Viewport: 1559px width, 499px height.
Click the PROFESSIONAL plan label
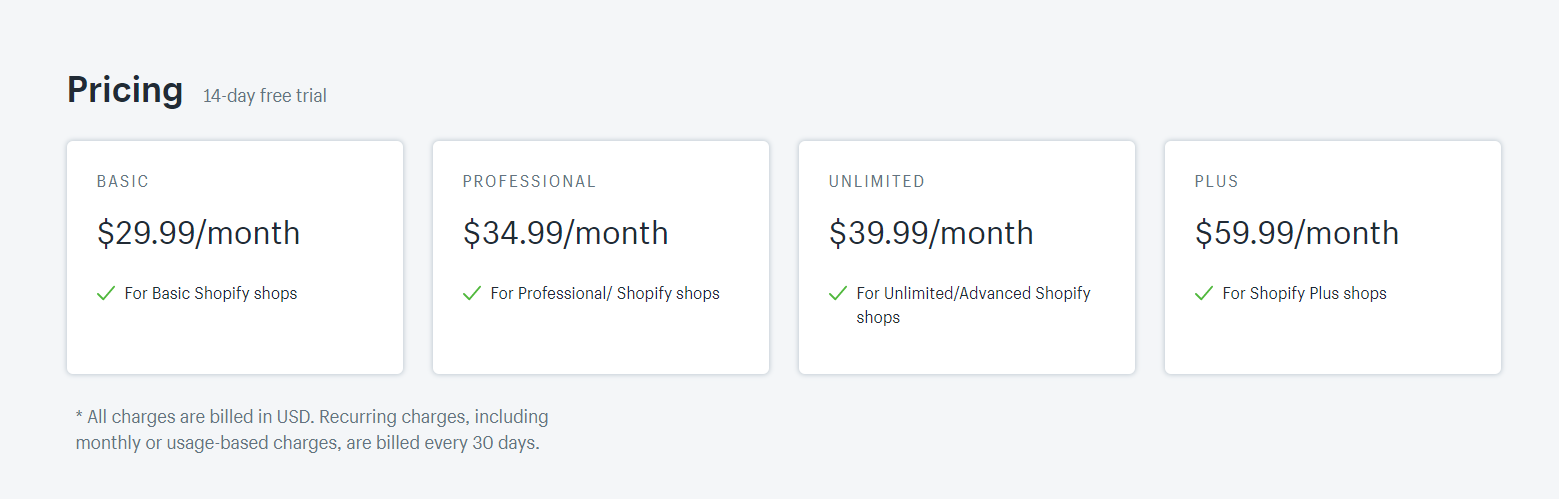click(x=529, y=182)
